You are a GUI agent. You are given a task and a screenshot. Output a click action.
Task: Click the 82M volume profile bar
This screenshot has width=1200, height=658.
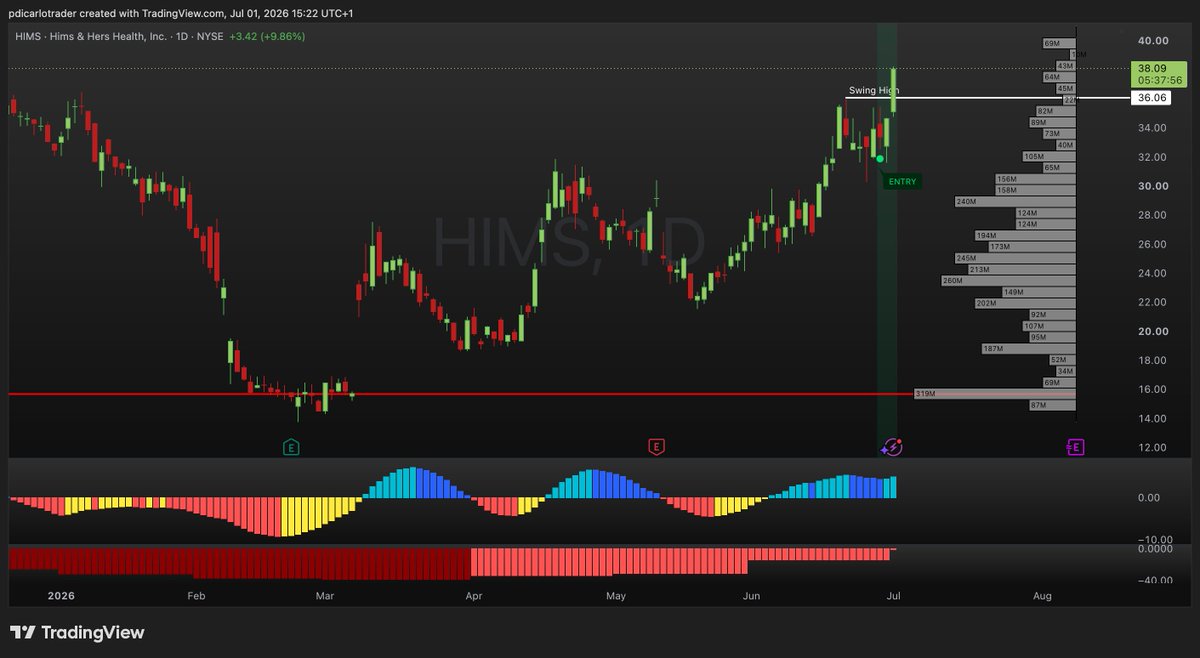1055,111
